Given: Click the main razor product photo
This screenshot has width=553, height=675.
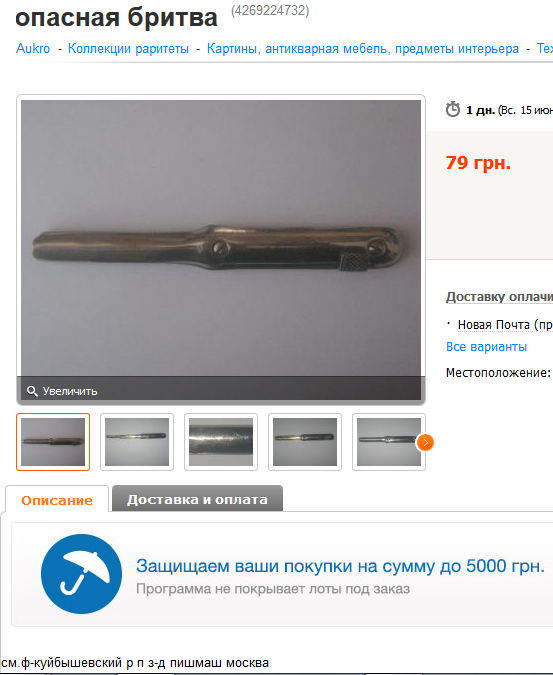Looking at the screenshot, I should 221,238.
